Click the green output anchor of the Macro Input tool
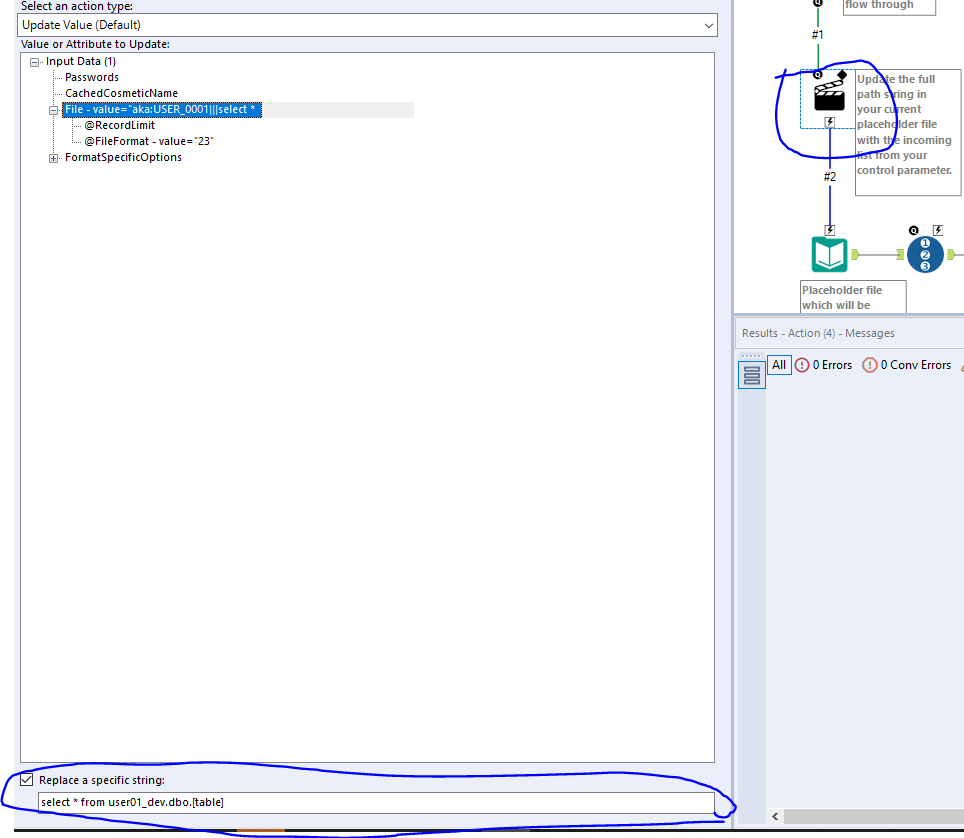964x838 pixels. (x=855, y=254)
